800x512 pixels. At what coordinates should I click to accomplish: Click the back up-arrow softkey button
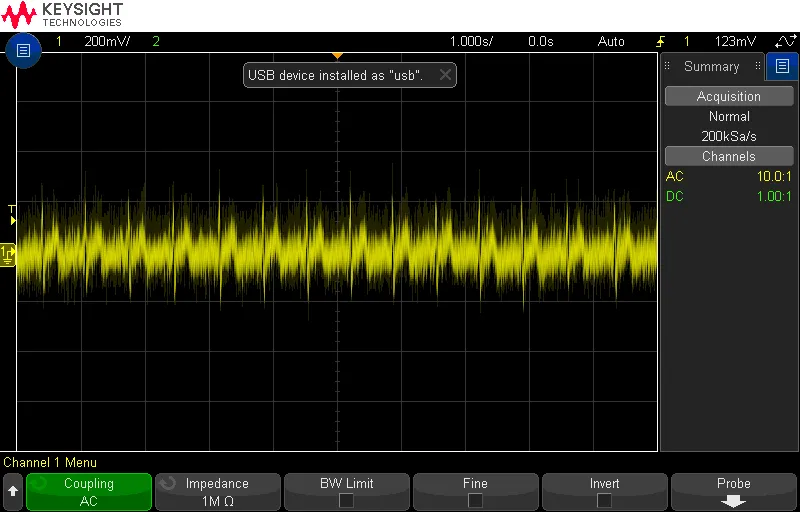(x=13, y=492)
